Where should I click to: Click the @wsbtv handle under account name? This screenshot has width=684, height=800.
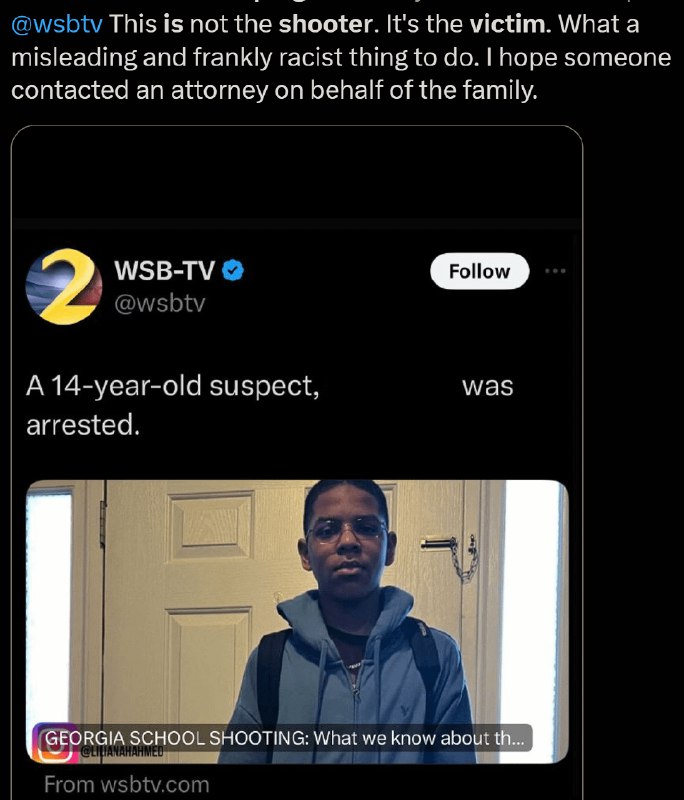coord(160,303)
